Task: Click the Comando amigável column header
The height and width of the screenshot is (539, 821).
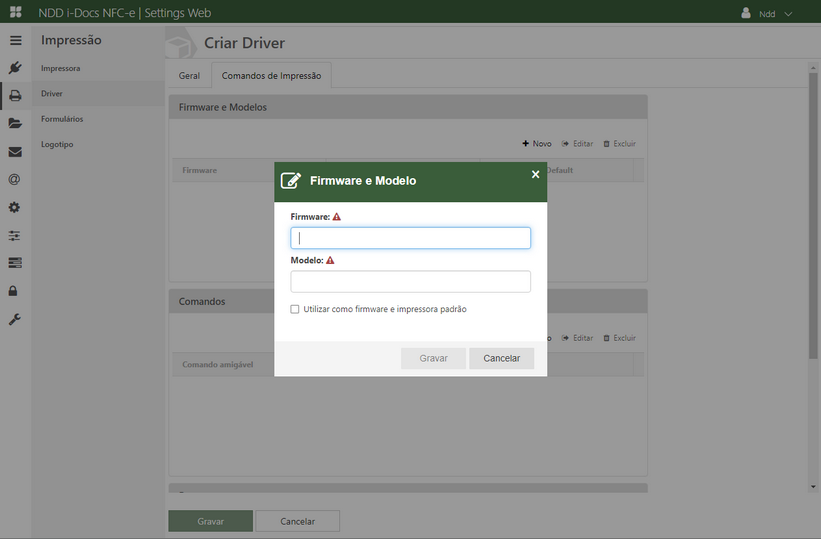Action: (x=218, y=365)
